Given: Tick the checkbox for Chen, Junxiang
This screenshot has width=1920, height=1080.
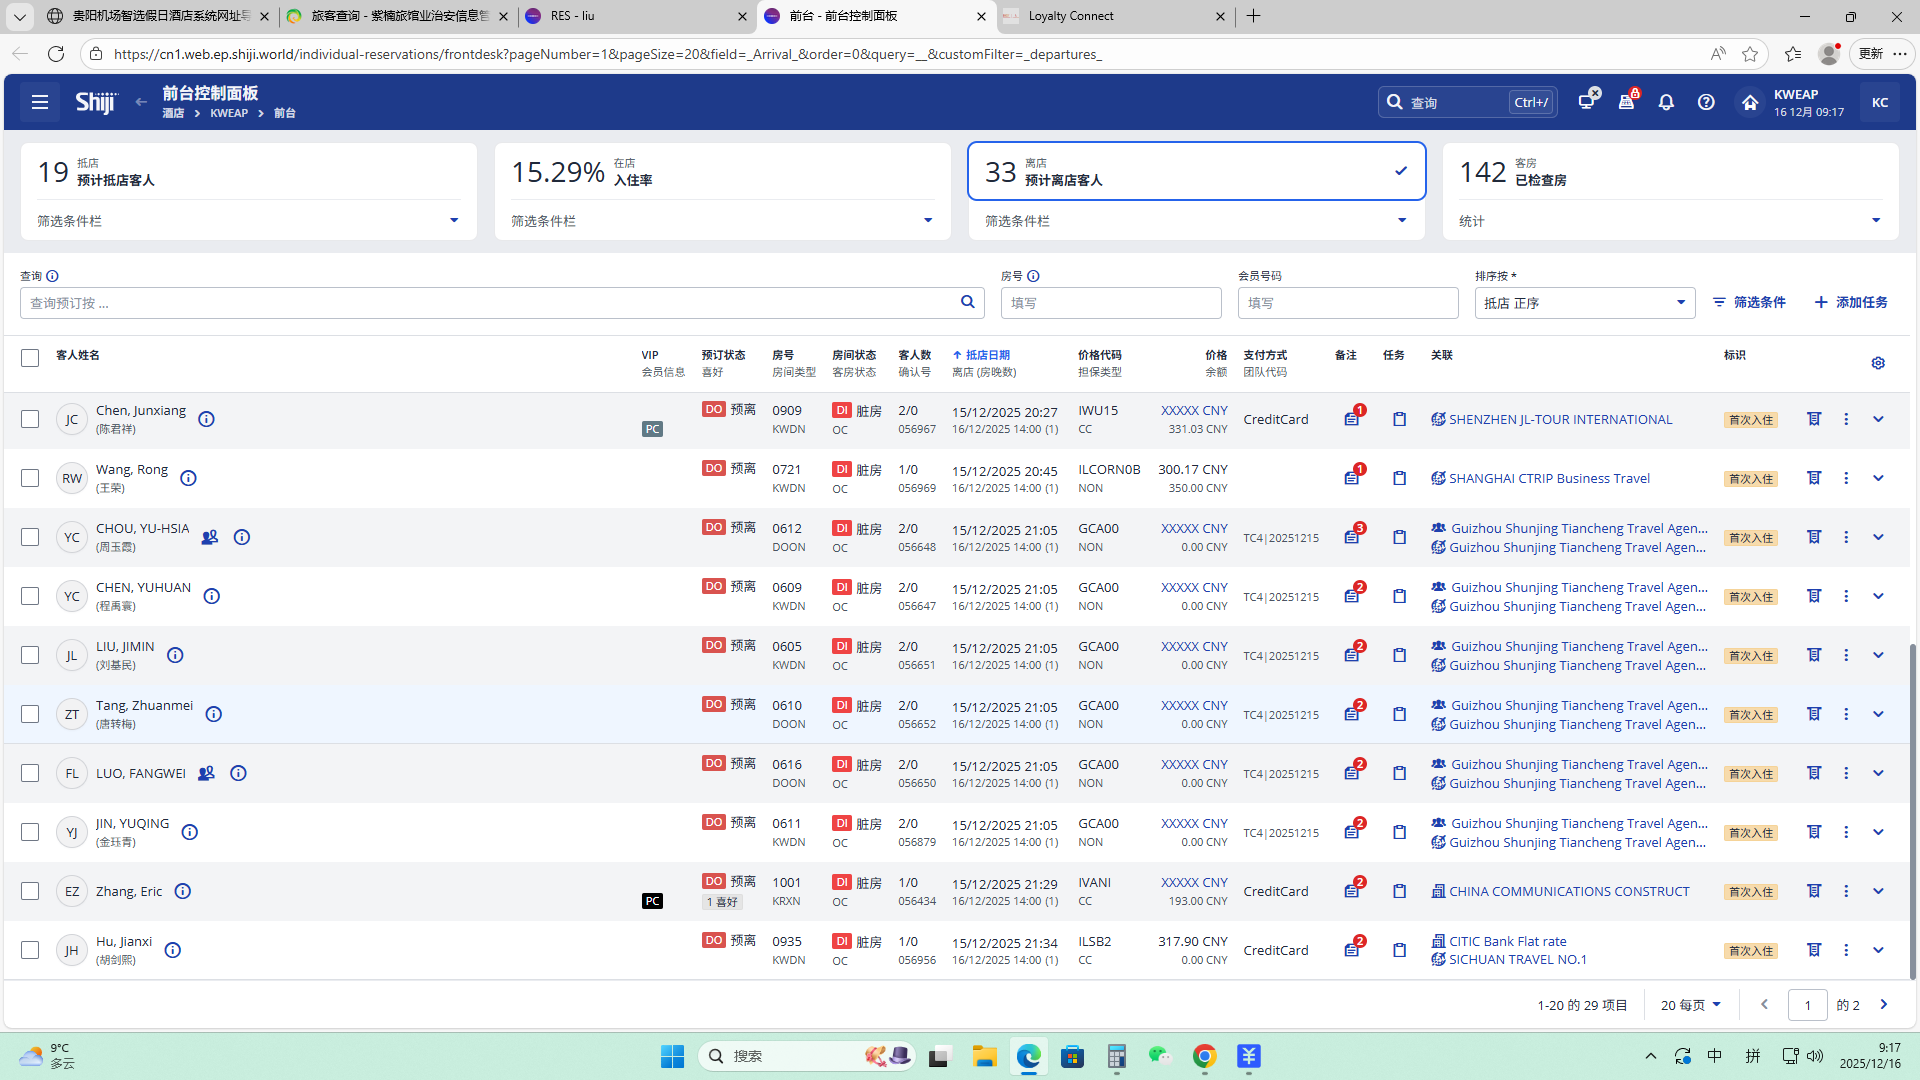Looking at the screenshot, I should coord(30,419).
